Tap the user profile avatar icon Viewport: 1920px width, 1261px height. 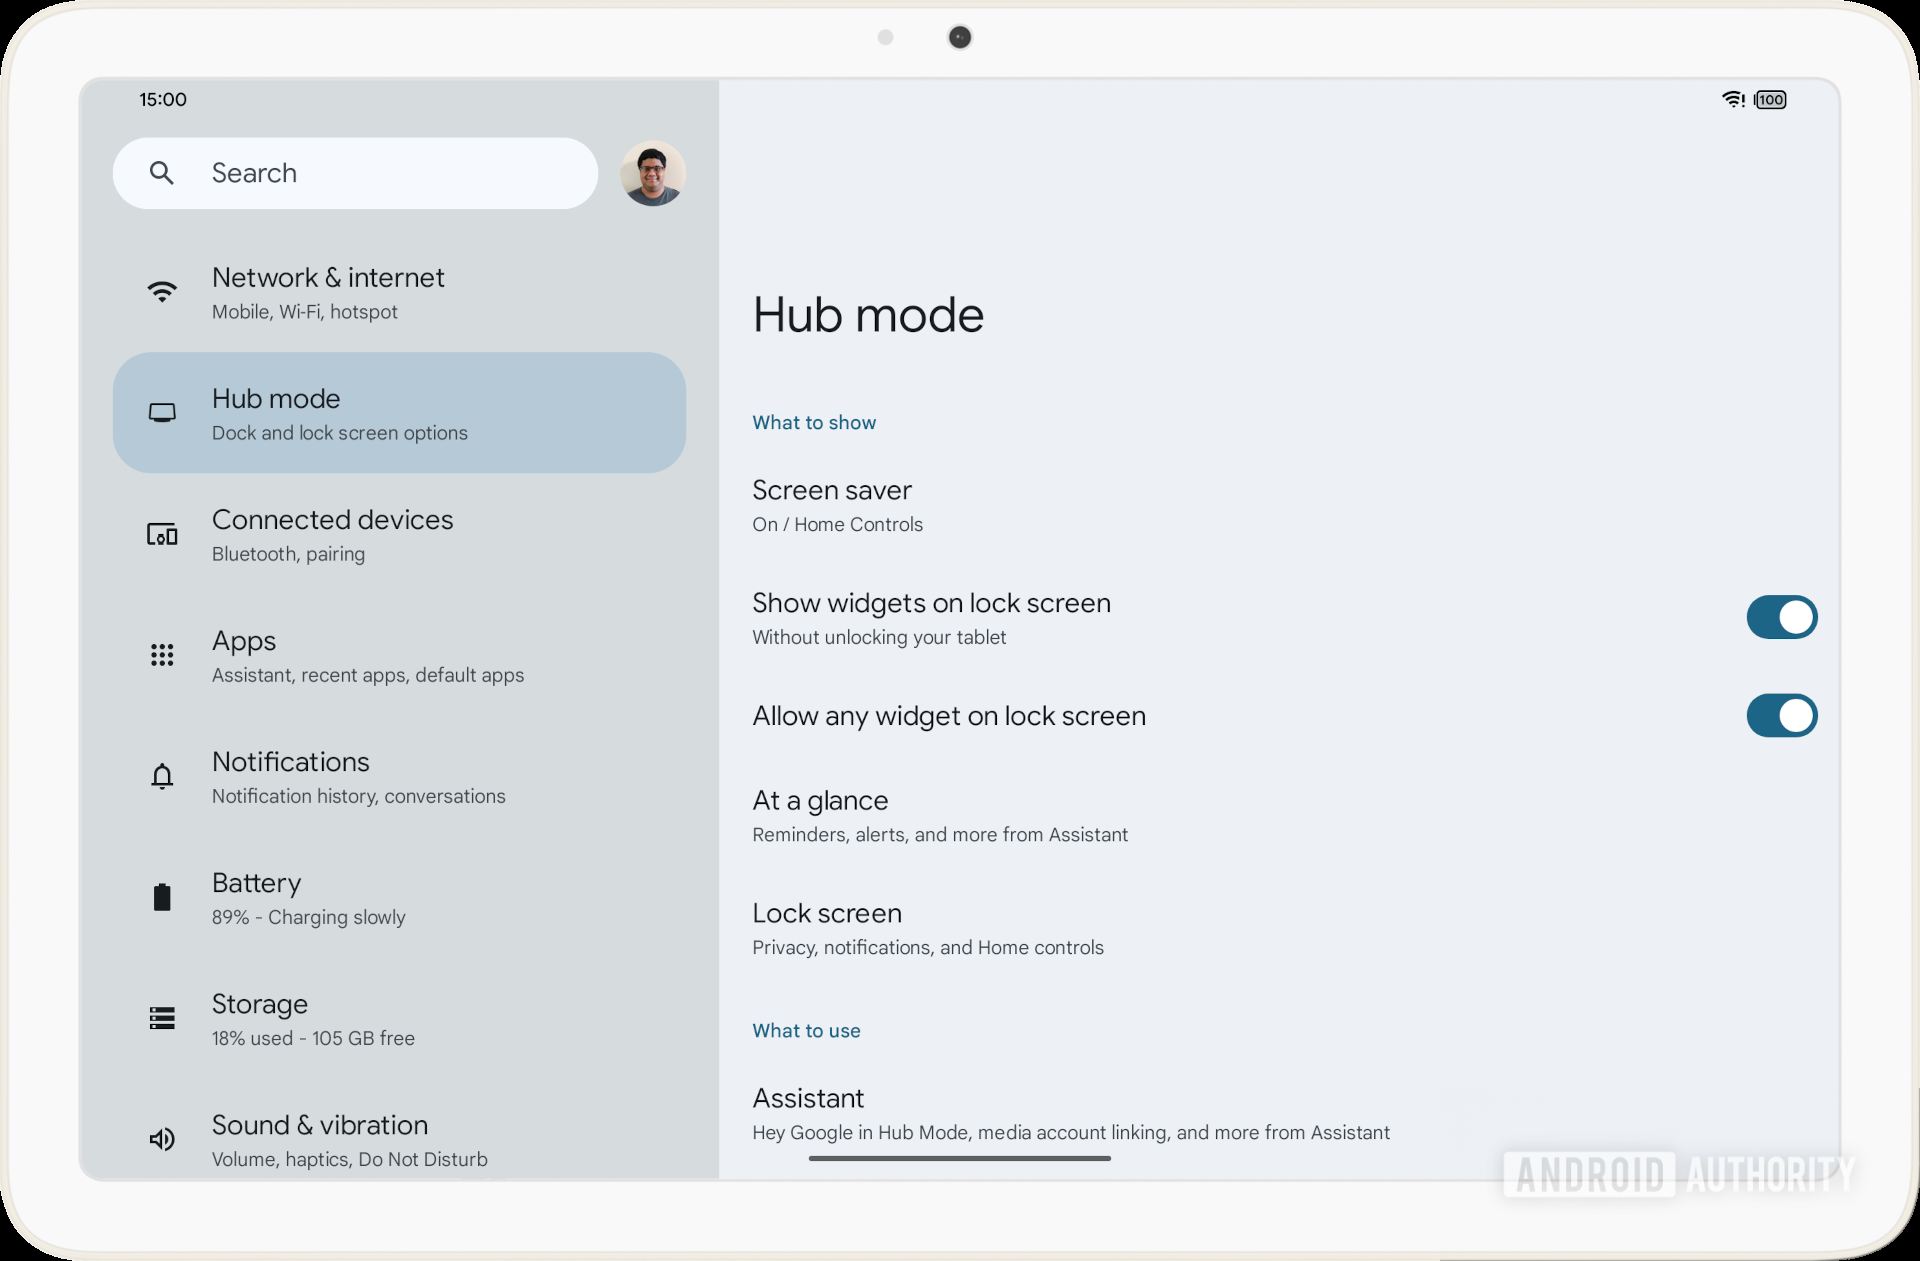651,172
